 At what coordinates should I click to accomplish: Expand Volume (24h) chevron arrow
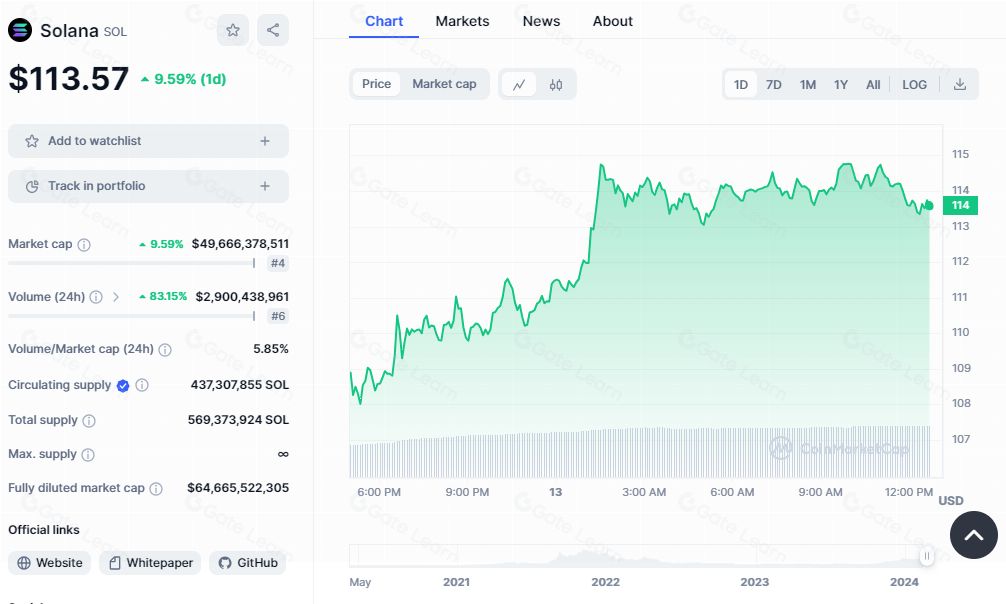(x=116, y=297)
